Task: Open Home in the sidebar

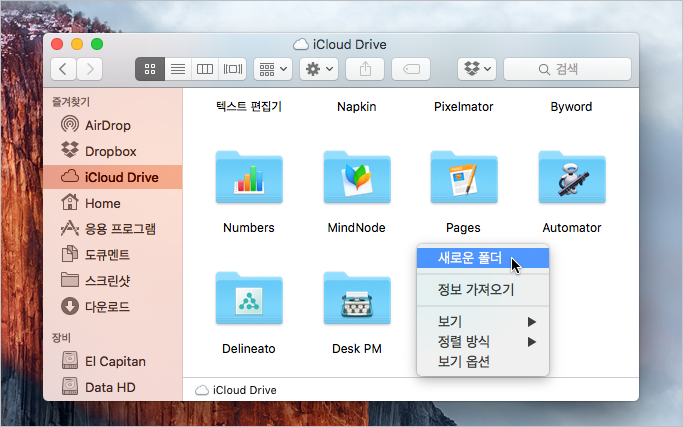Action: [x=113, y=203]
